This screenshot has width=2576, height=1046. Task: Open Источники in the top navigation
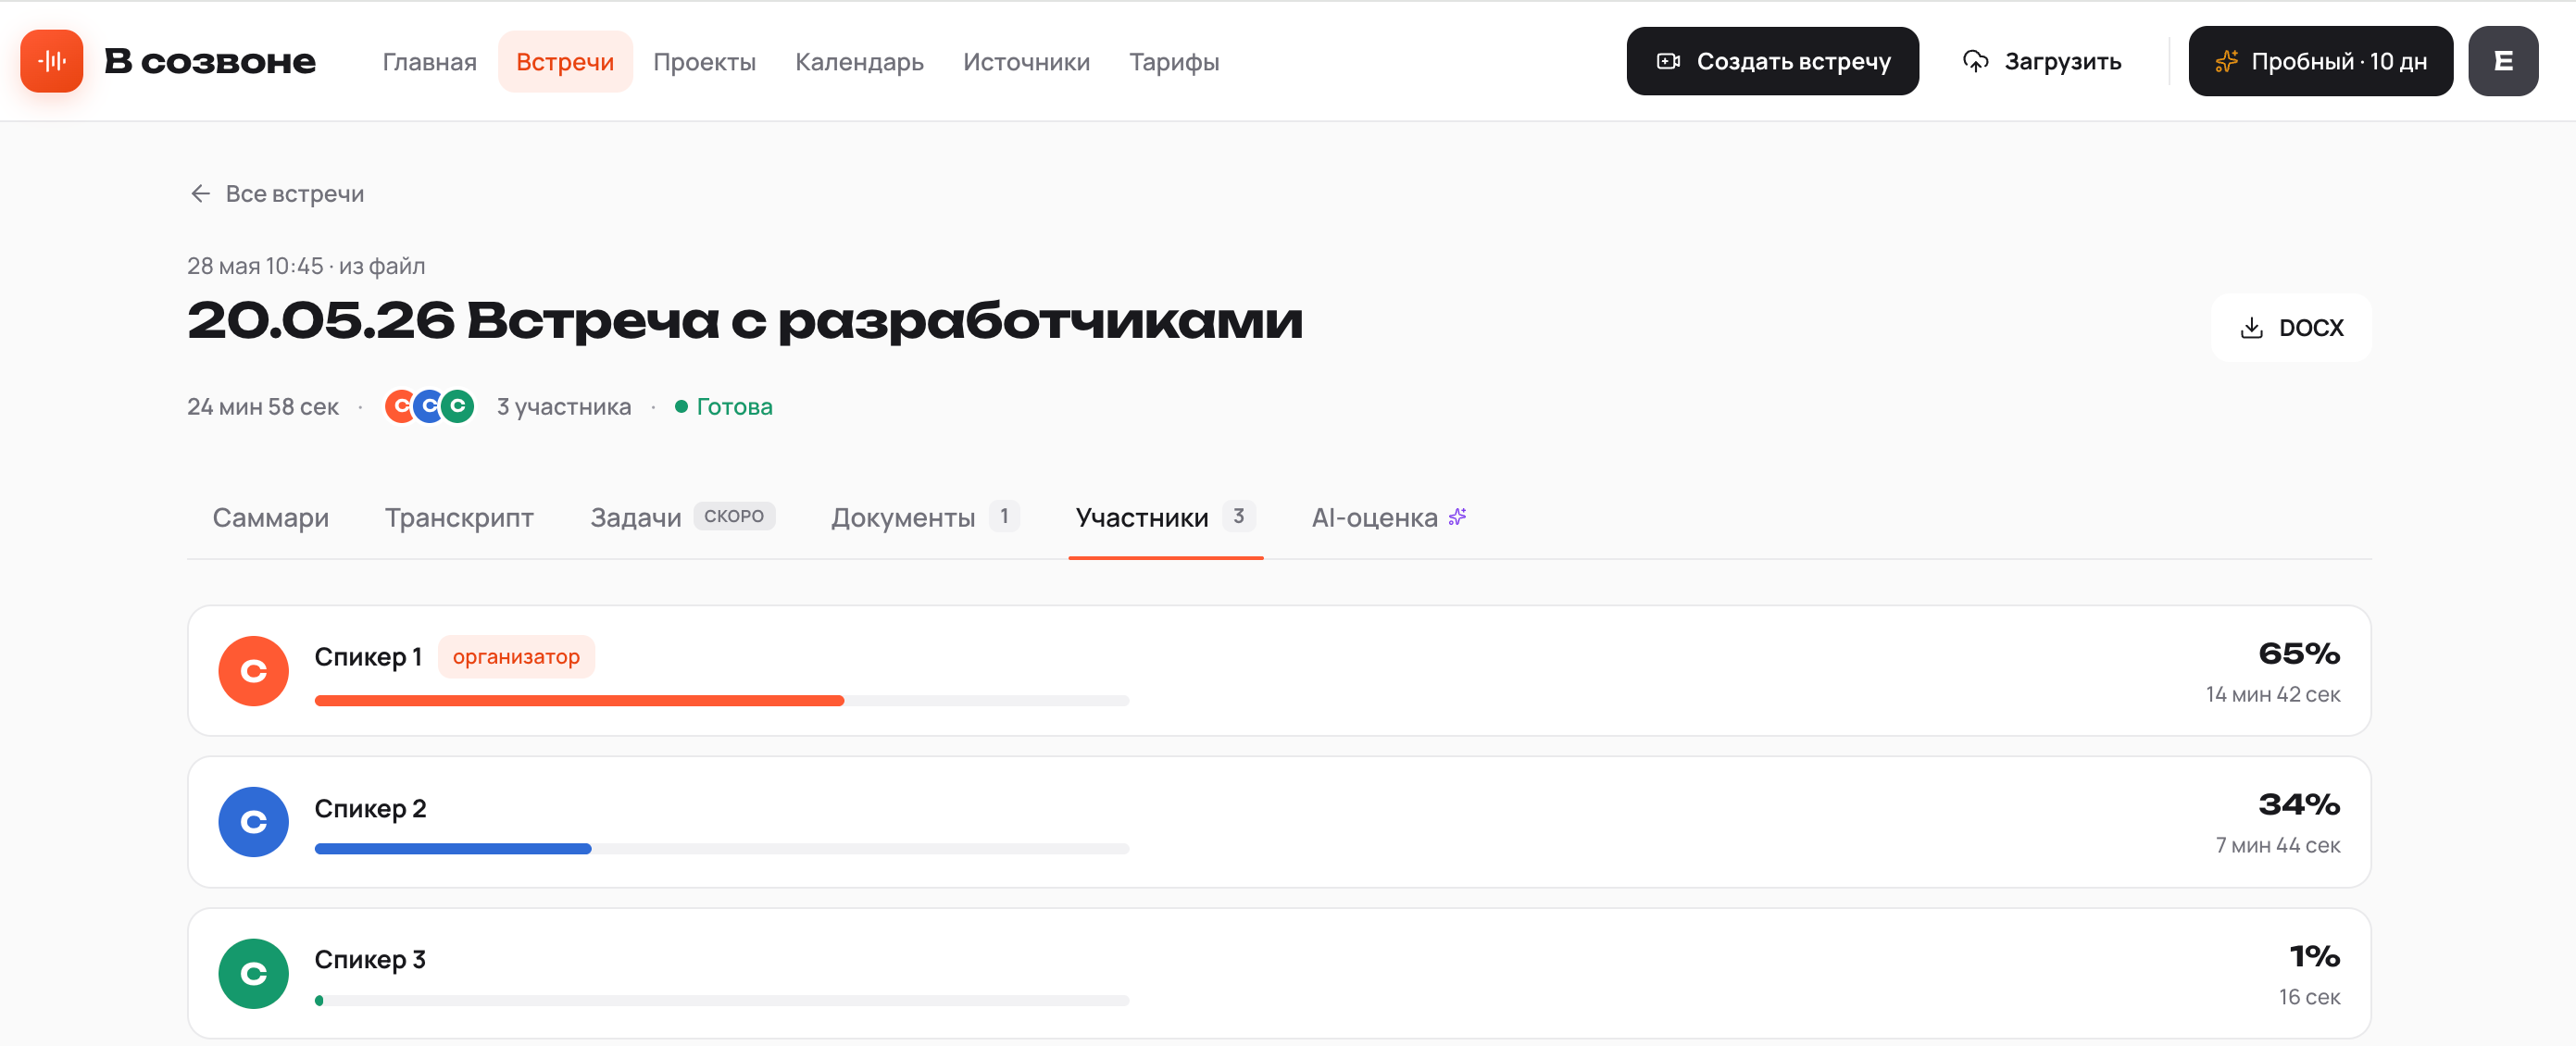pos(1026,61)
